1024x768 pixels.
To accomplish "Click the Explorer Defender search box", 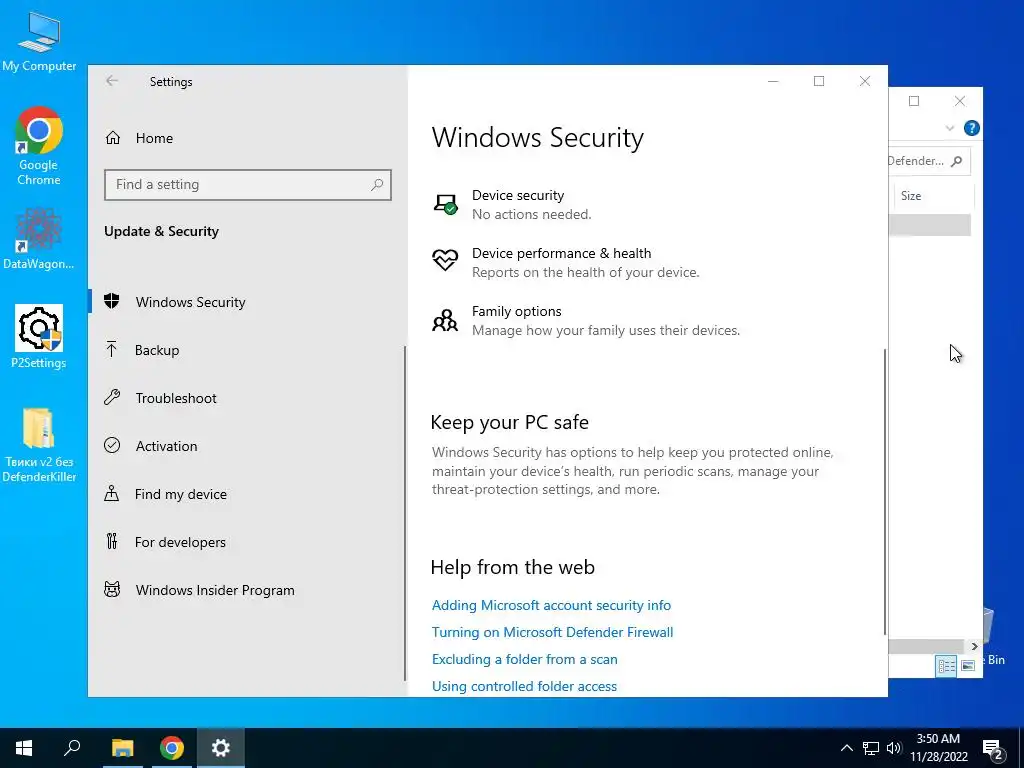I will point(929,161).
